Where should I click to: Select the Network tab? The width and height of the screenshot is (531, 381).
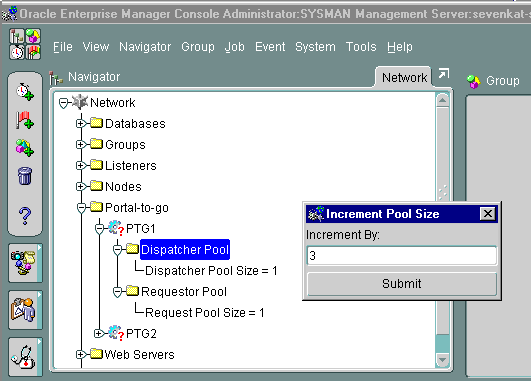pos(404,78)
